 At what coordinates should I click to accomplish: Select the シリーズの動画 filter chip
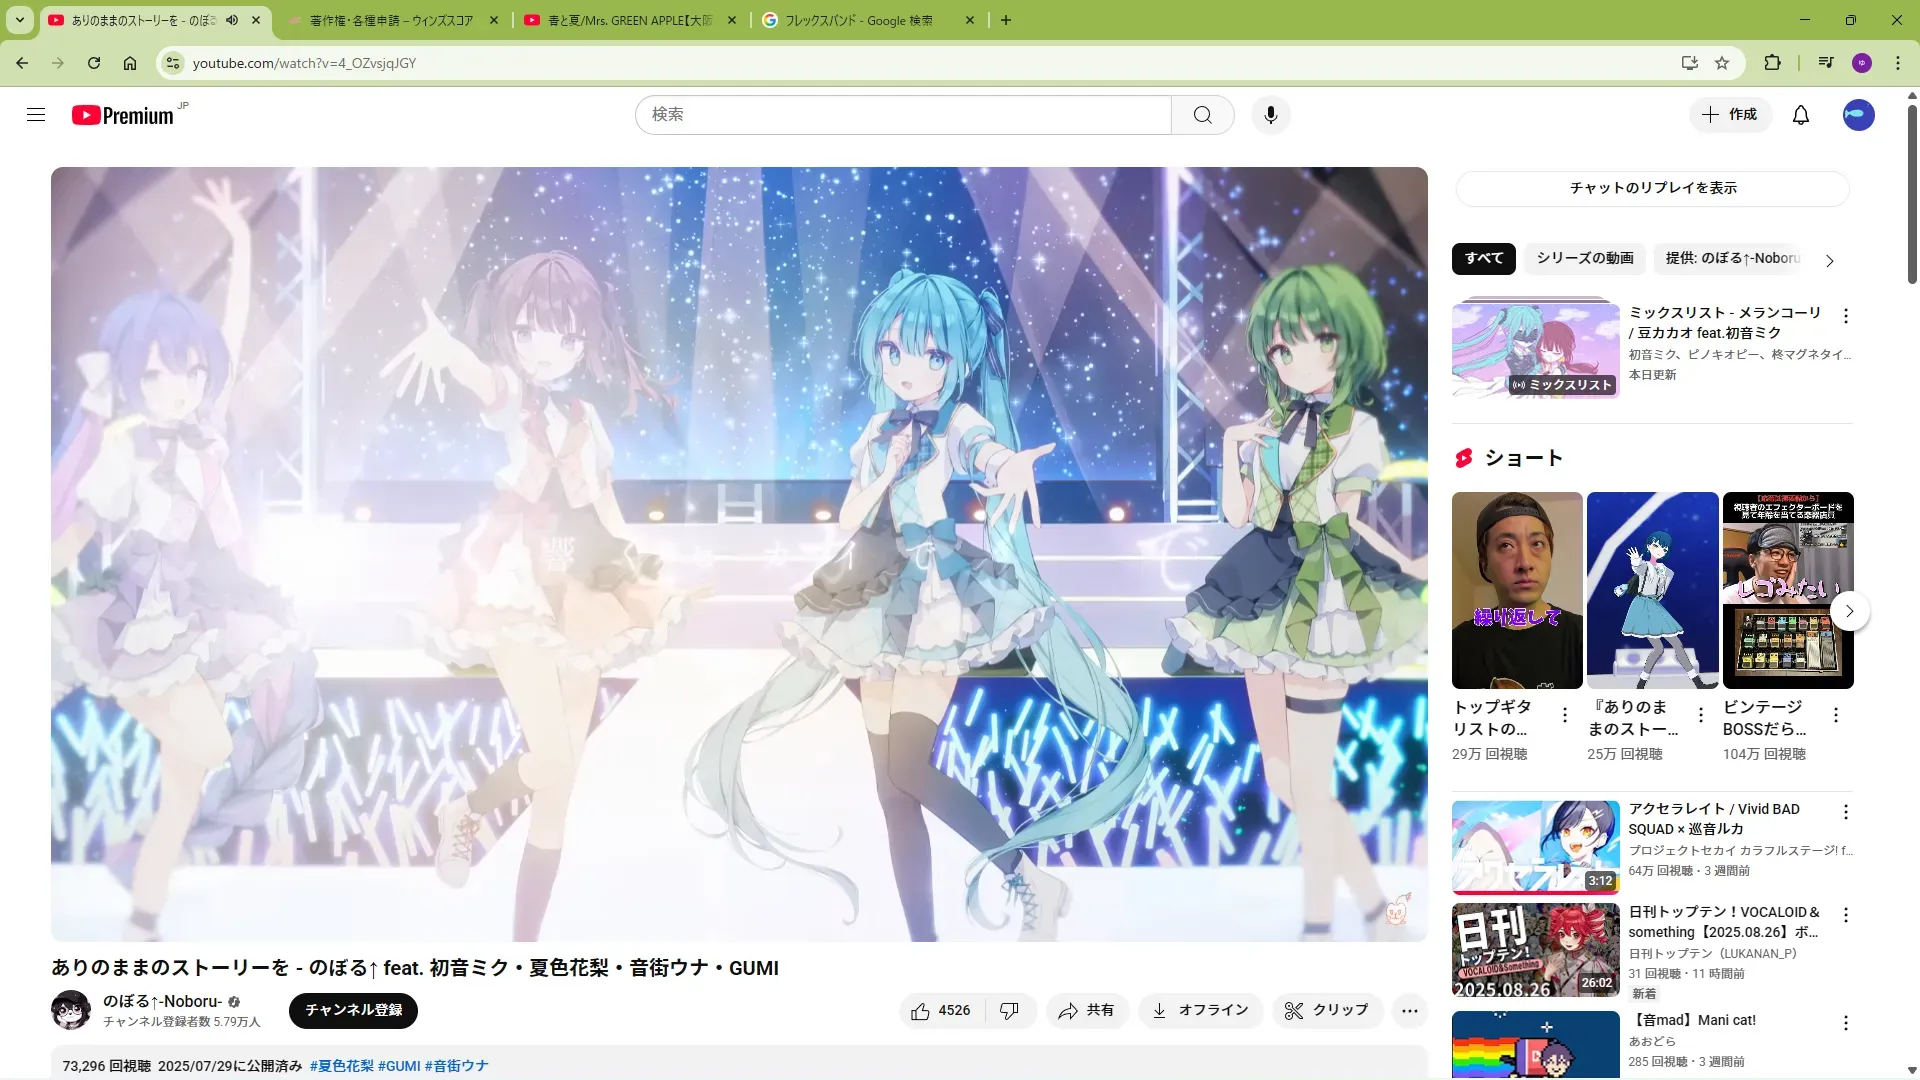[1584, 258]
